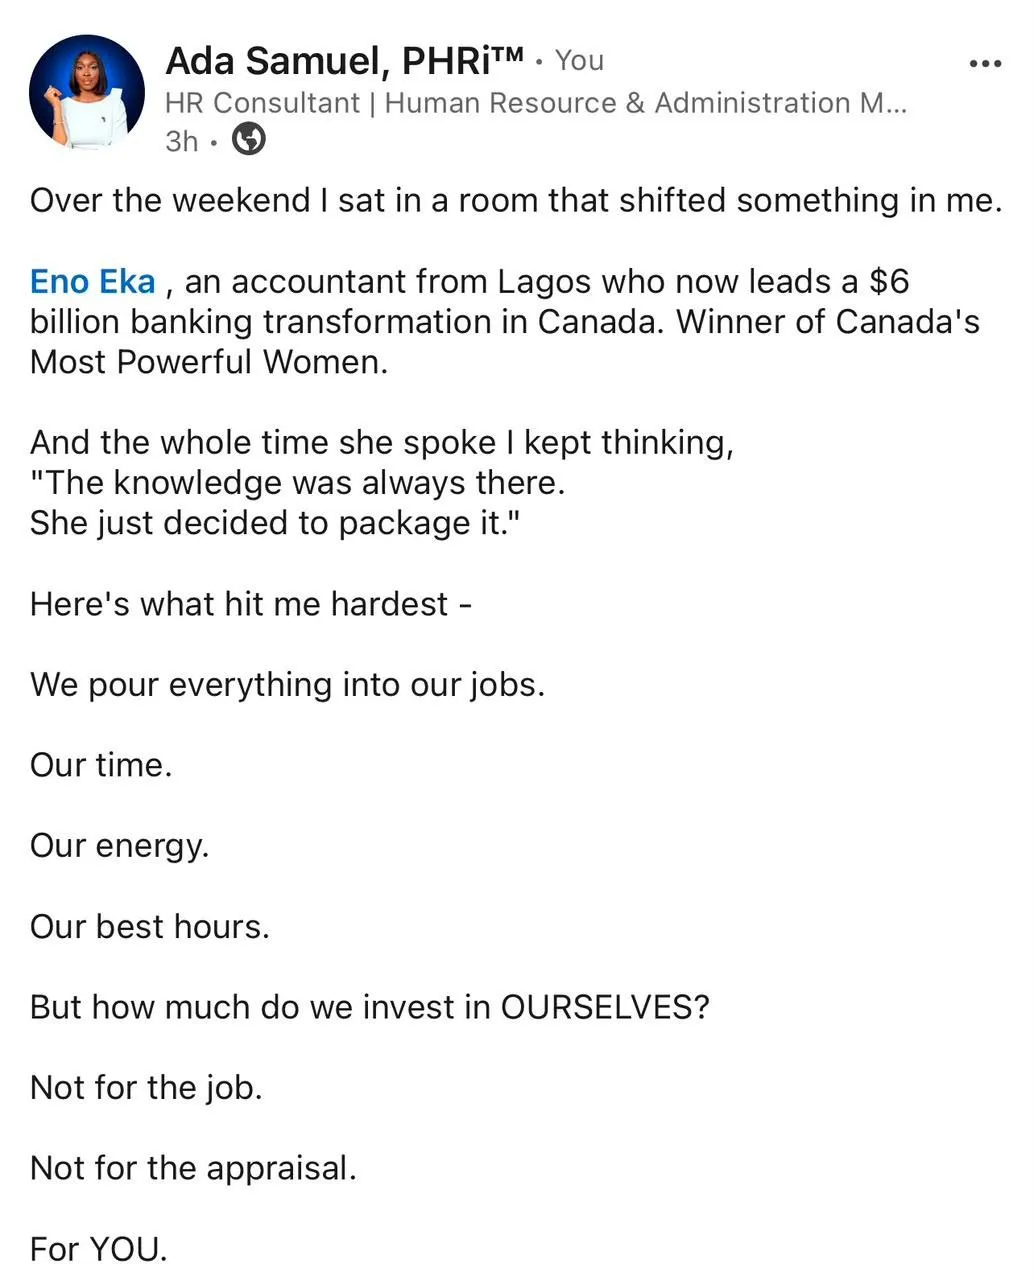Click the line "Not for the appraisal."
Screen dimensions: 1034x1280
[193, 1168]
